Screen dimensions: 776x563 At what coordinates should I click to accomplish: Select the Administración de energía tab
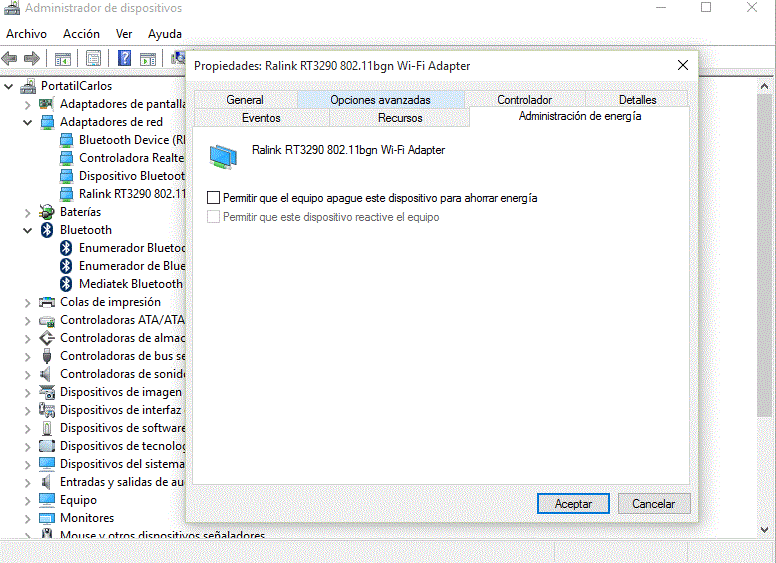[x=580, y=116]
